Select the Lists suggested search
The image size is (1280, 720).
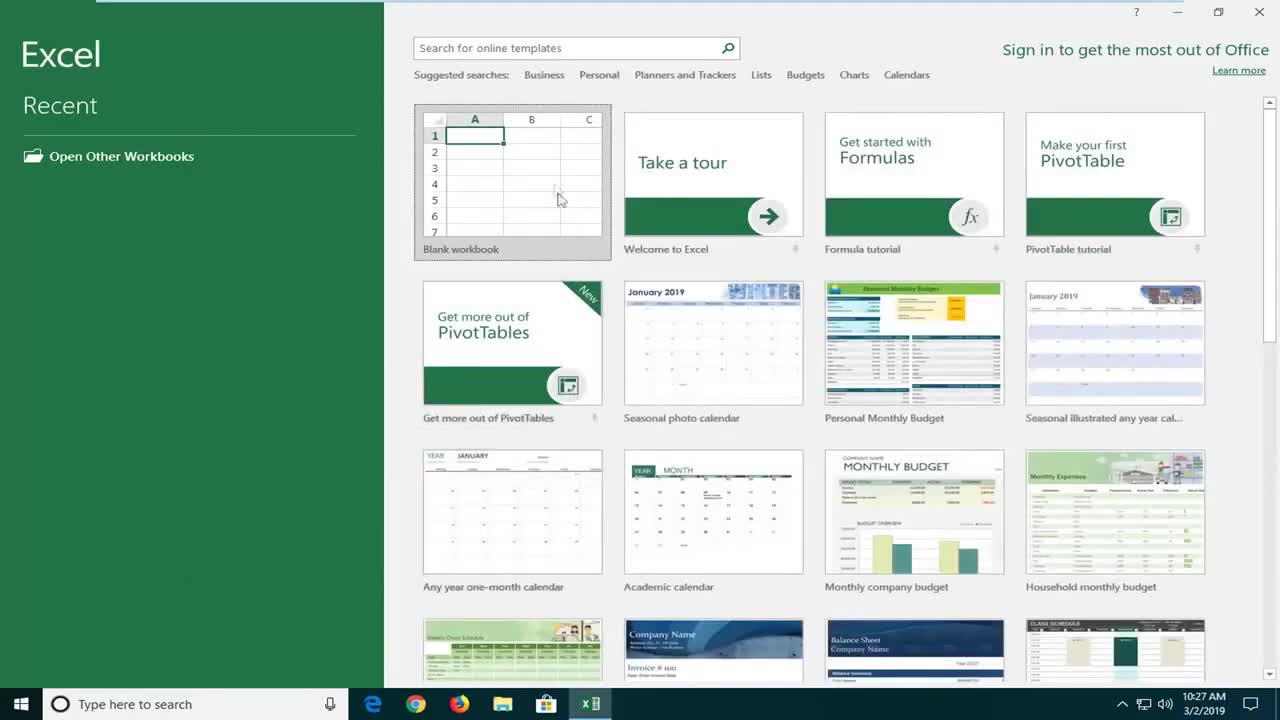(761, 75)
